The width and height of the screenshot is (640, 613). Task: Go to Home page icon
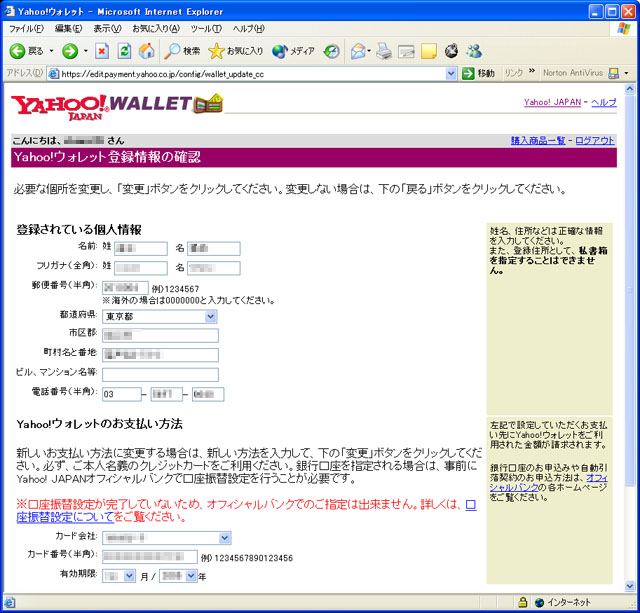coord(147,51)
